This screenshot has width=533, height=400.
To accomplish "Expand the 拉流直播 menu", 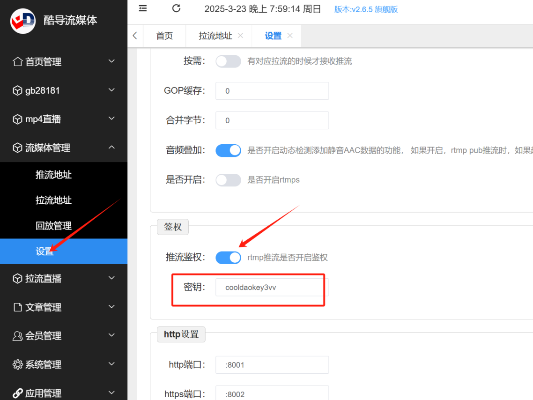I will pyautogui.click(x=111, y=278).
